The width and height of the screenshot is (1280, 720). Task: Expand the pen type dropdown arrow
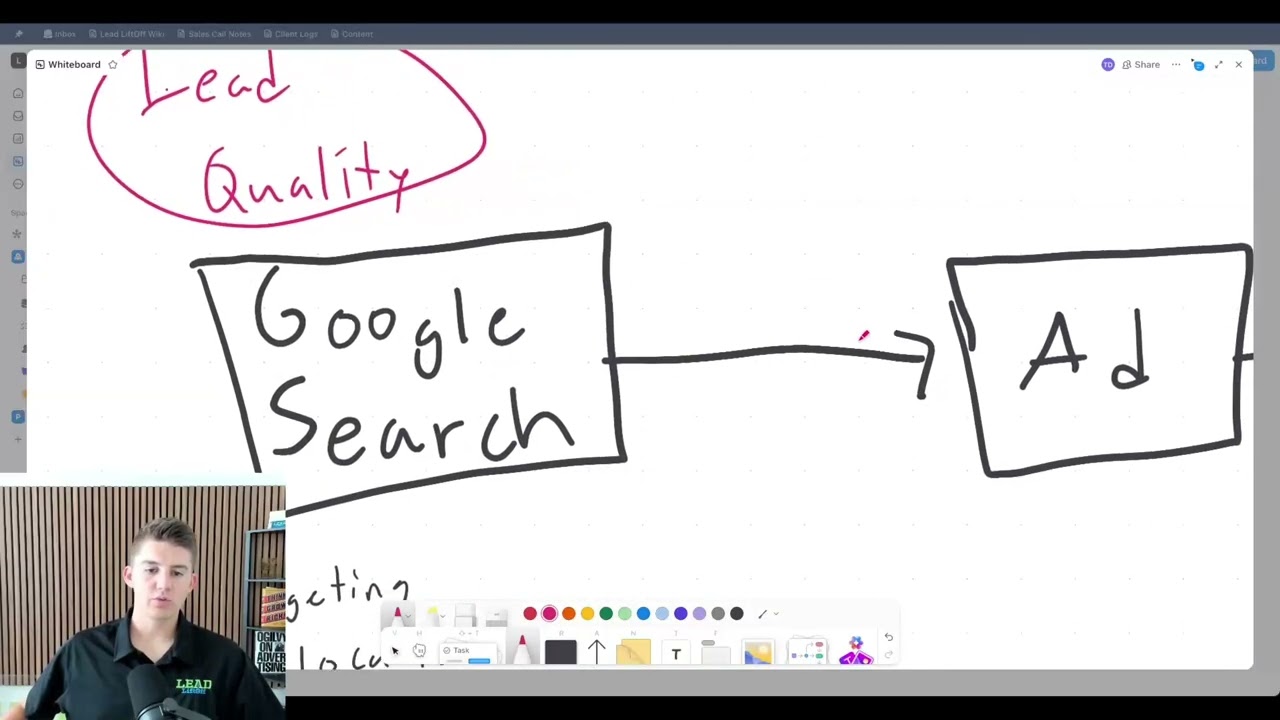click(x=408, y=616)
